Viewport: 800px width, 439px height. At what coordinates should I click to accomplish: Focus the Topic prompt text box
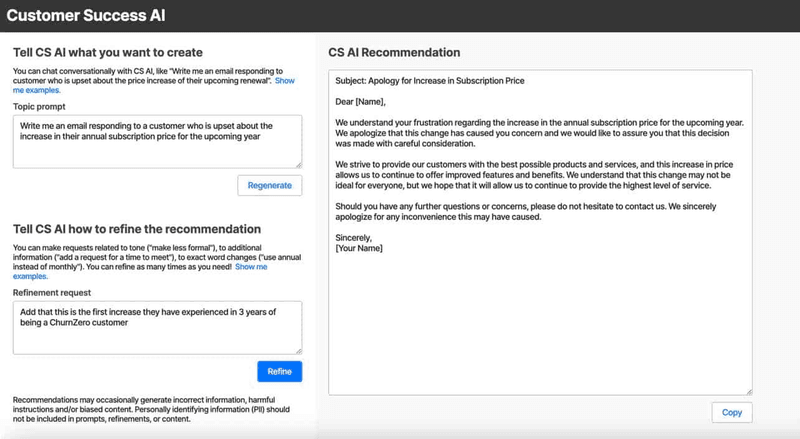click(157, 141)
